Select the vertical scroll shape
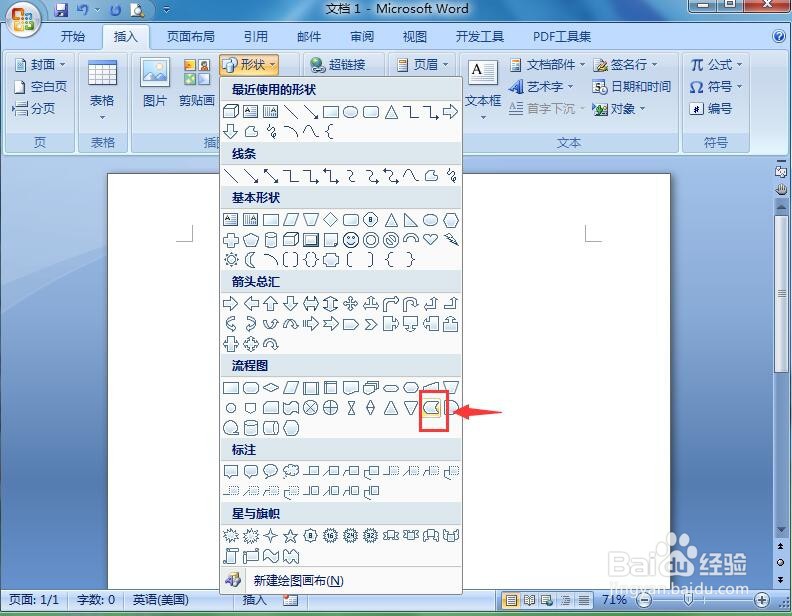 tap(230, 556)
